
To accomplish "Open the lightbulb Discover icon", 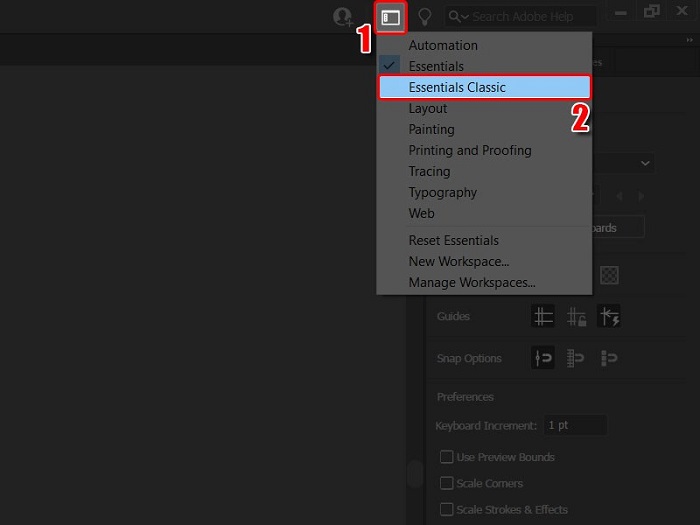I will point(425,17).
